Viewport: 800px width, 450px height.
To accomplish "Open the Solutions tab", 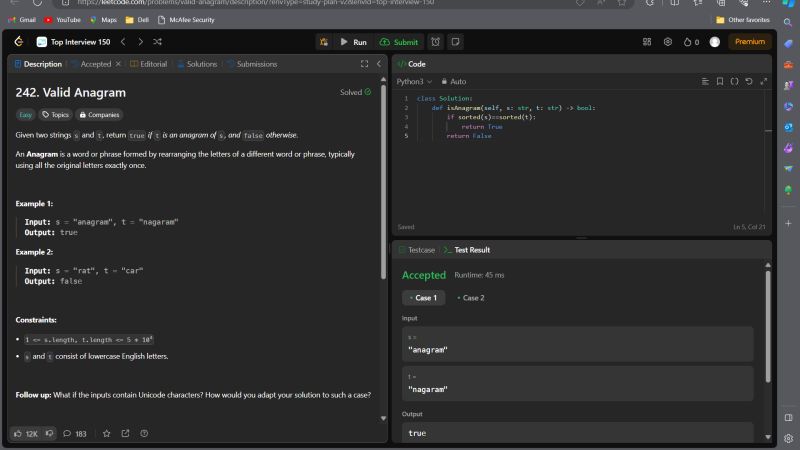I will pos(197,64).
